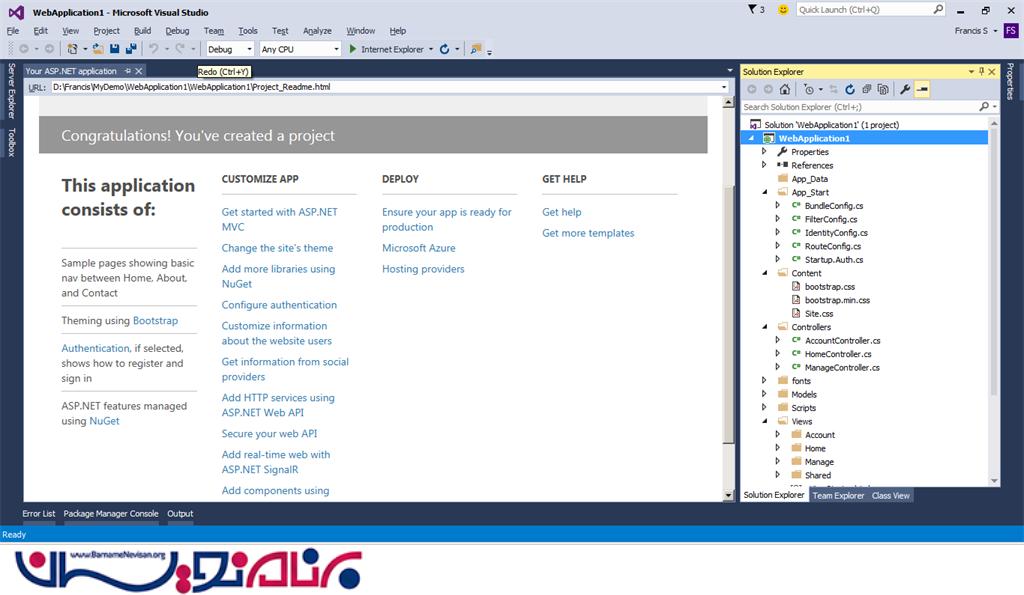The height and width of the screenshot is (595, 1024).
Task: Collapse the Controllers folder node
Action: tap(765, 327)
